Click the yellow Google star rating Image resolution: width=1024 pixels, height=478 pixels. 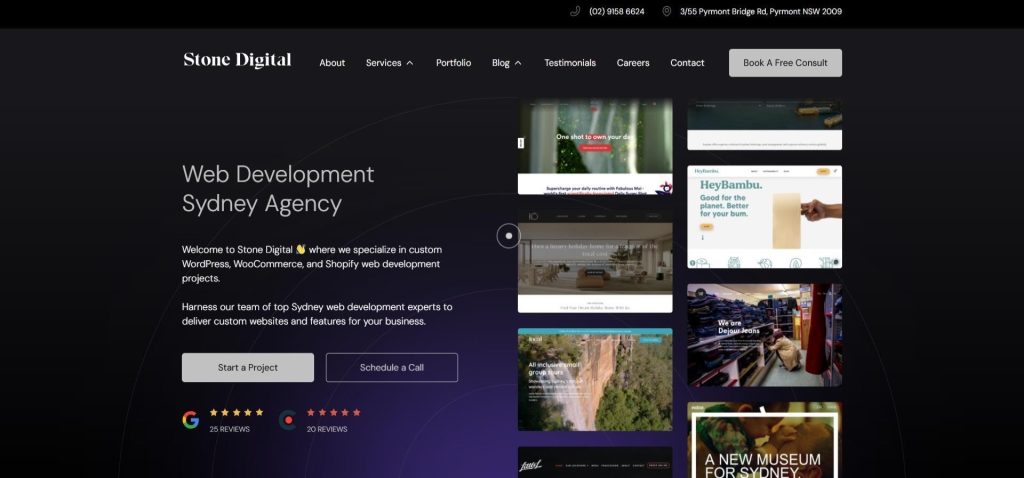pos(236,413)
